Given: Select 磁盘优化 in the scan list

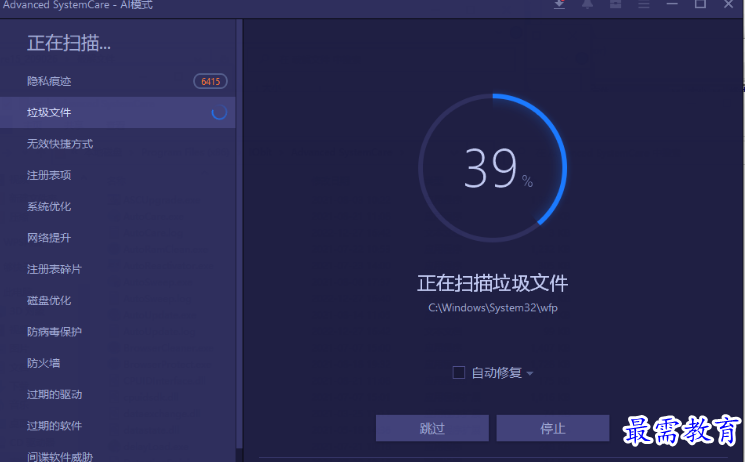Looking at the screenshot, I should [x=118, y=301].
